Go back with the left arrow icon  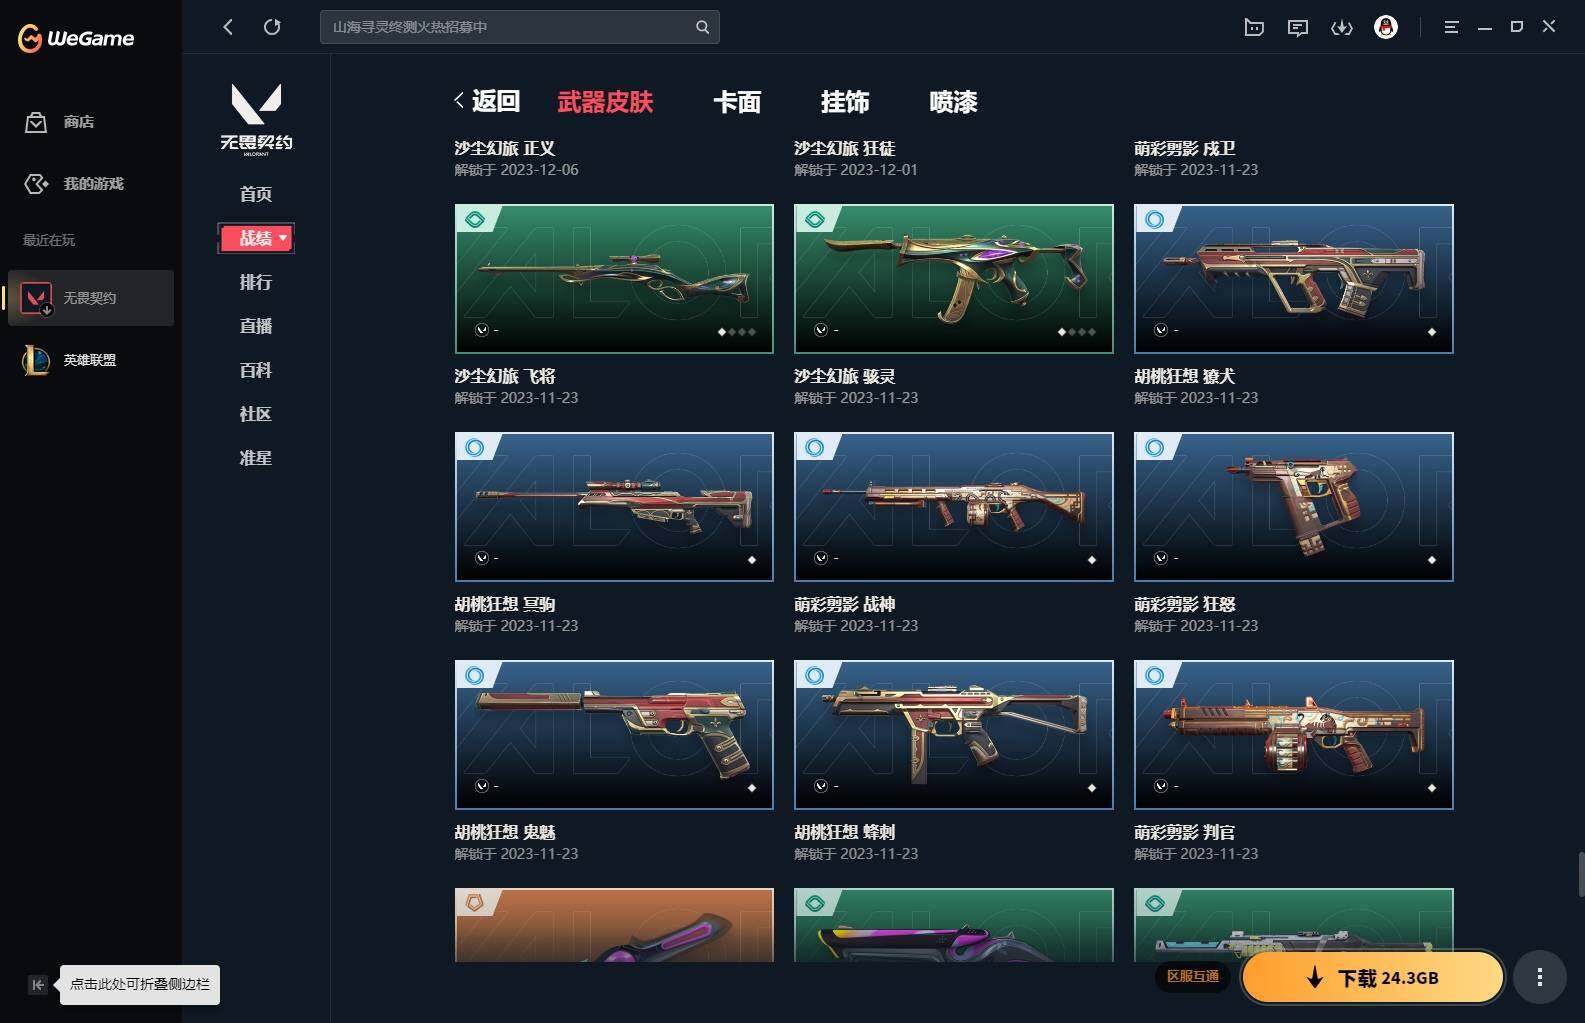click(x=228, y=27)
